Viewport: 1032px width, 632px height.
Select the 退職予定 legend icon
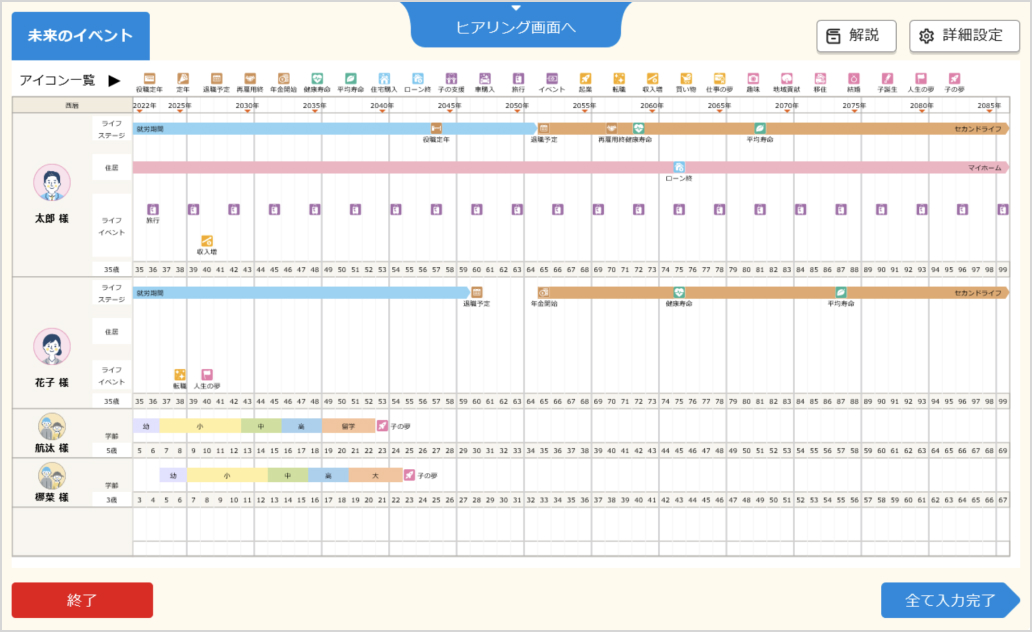point(217,78)
